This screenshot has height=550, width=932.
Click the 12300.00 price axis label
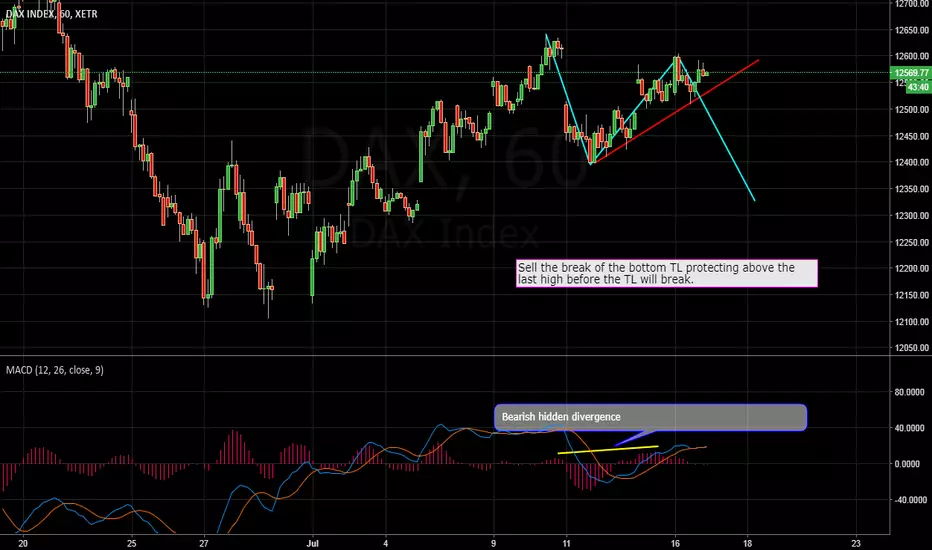point(912,216)
